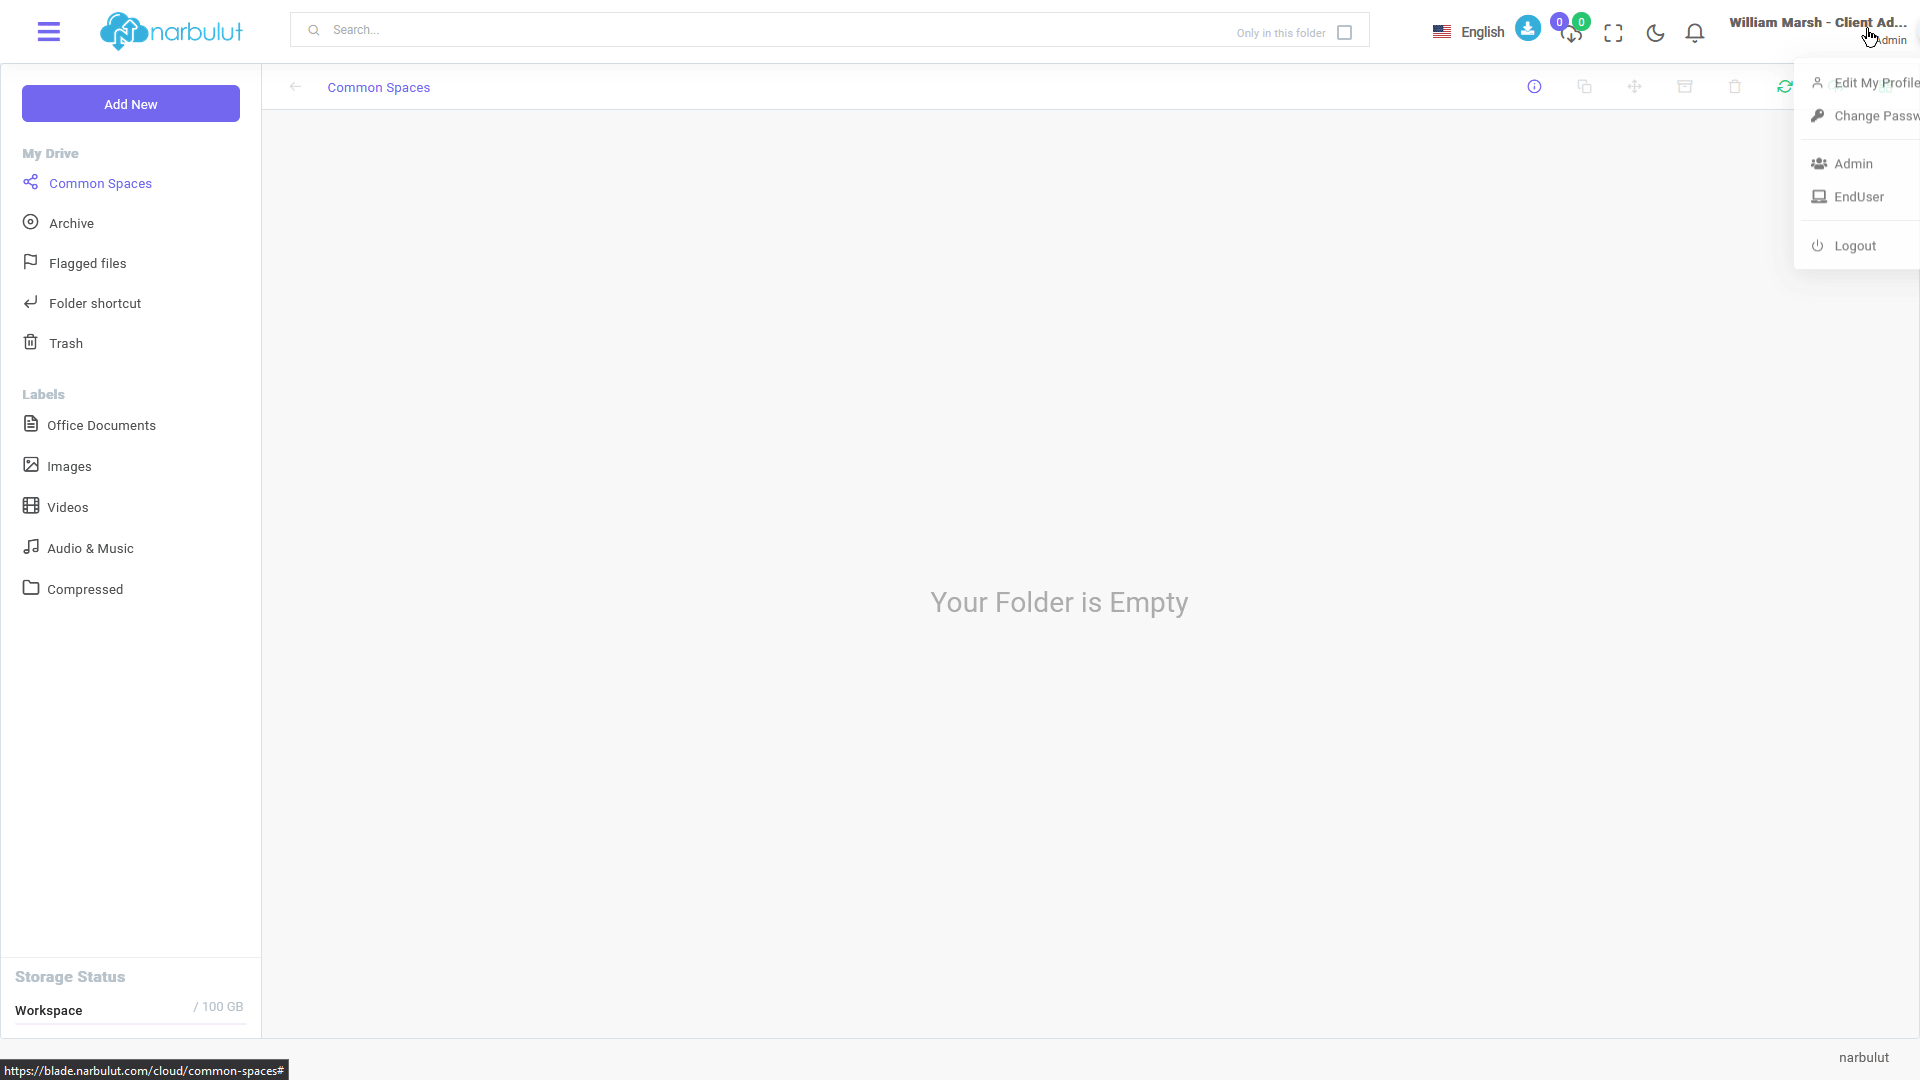Image resolution: width=1920 pixels, height=1080 pixels.
Task: Click the search magnifier icon
Action: [314, 30]
